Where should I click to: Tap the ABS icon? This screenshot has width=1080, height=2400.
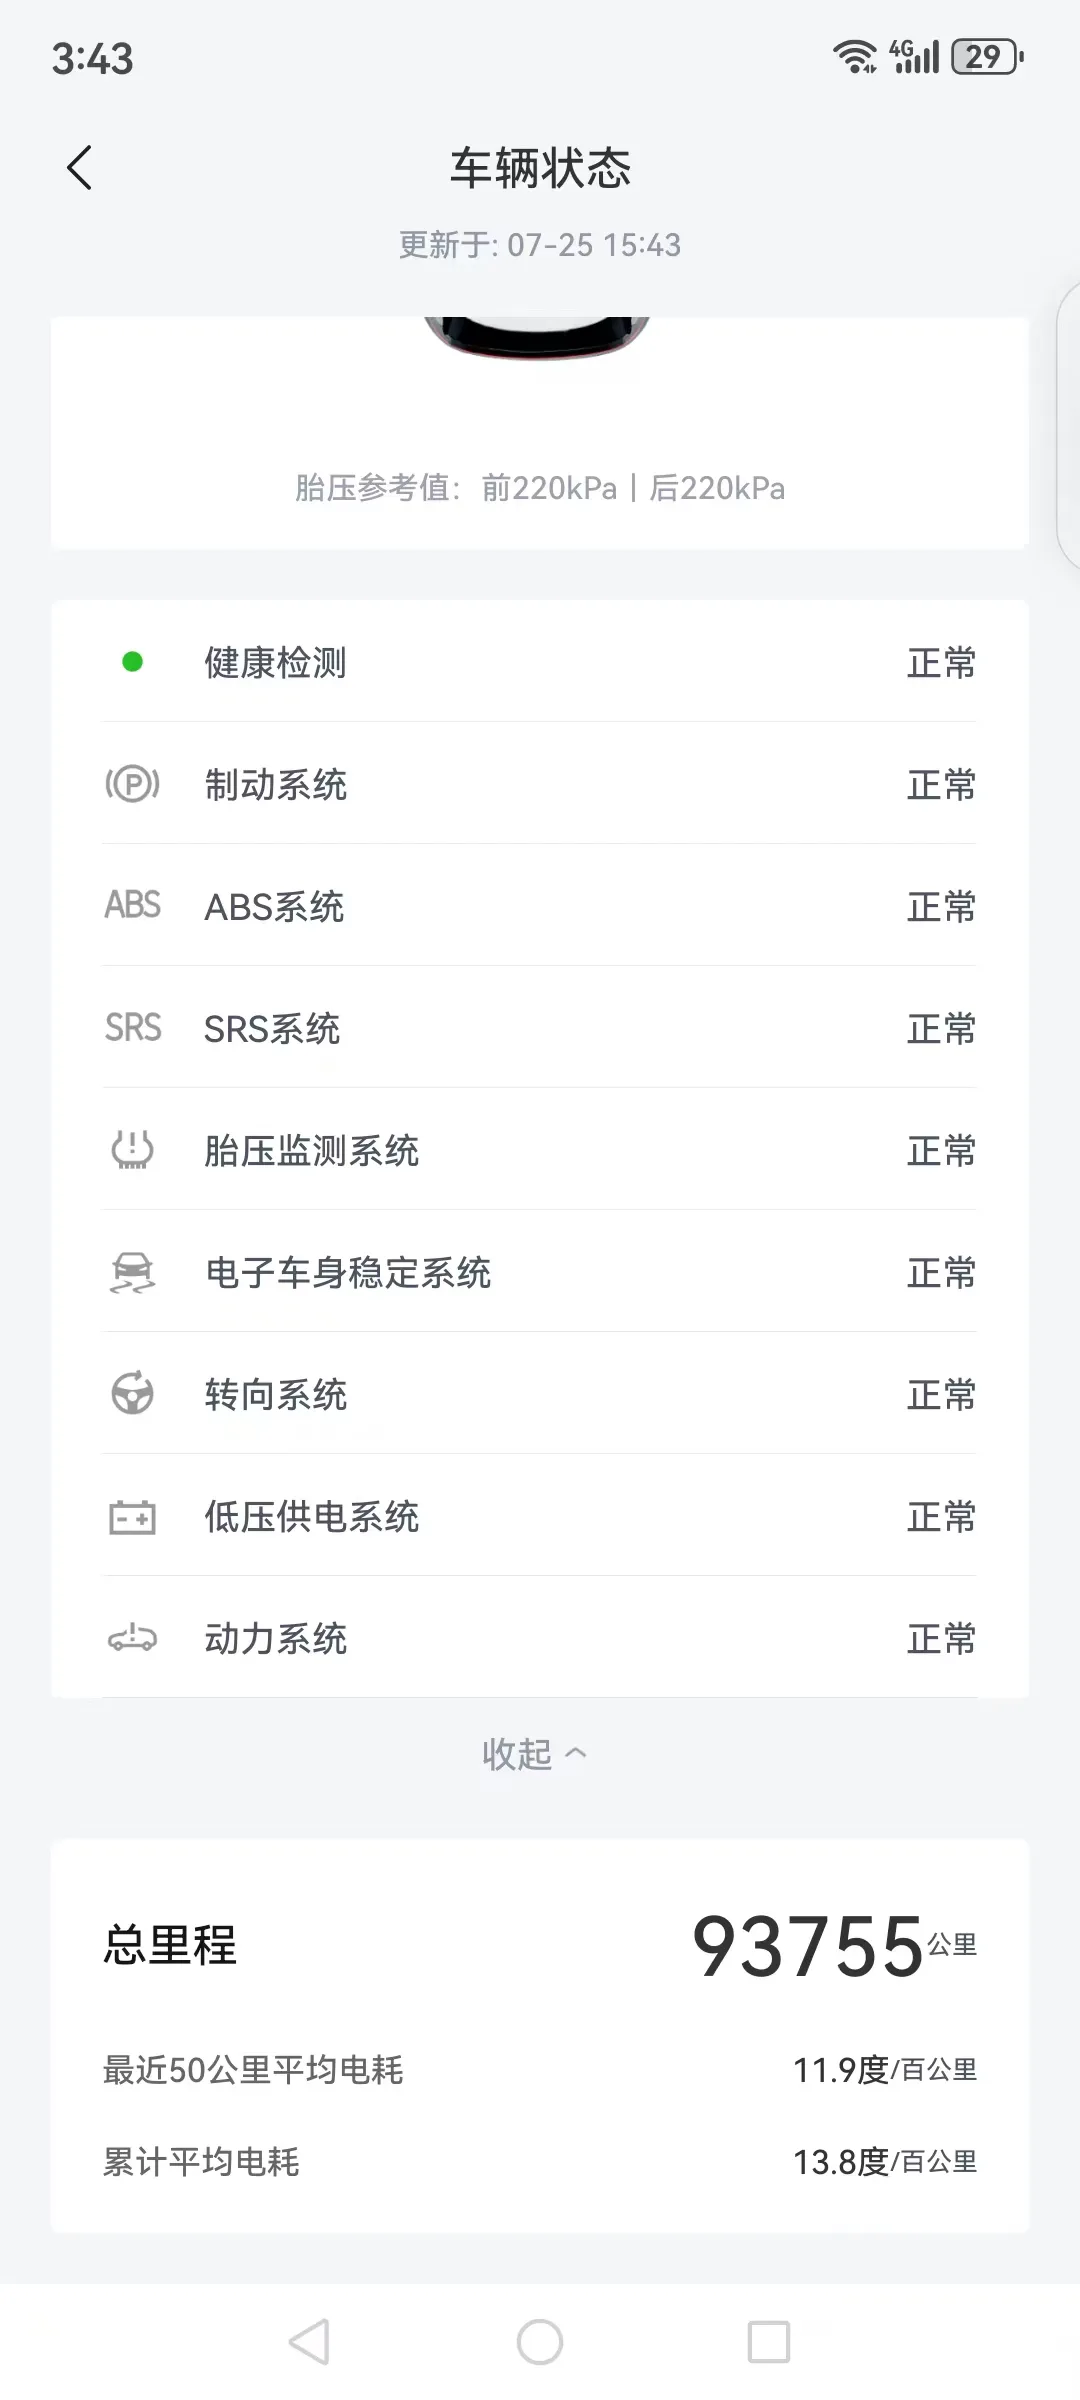coord(132,905)
